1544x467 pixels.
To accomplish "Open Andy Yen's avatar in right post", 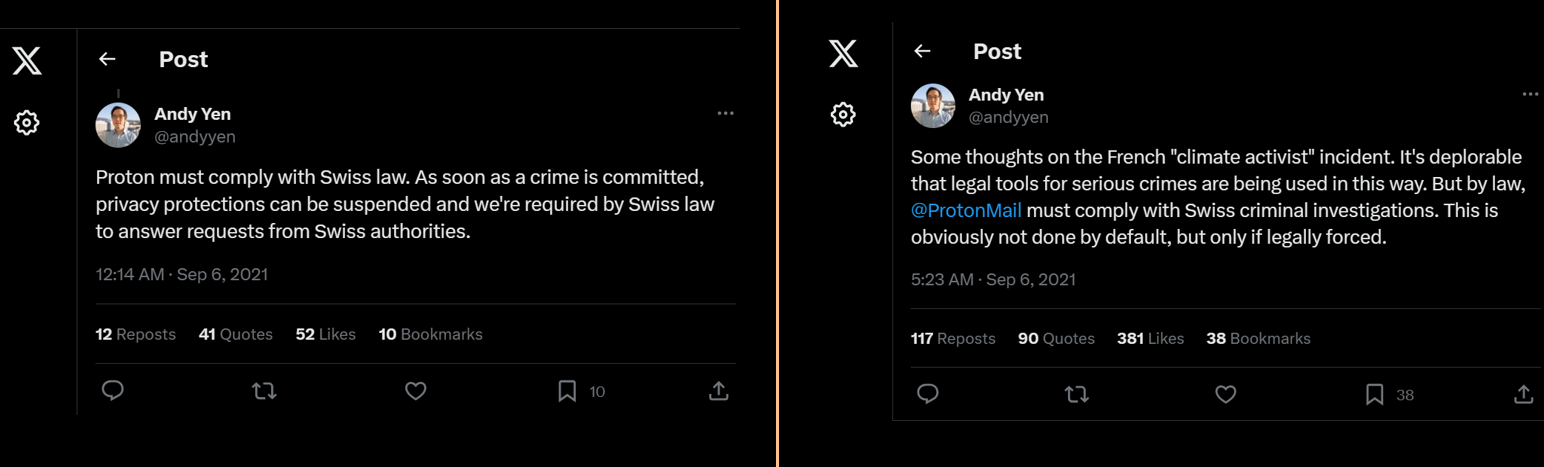I will coord(933,105).
